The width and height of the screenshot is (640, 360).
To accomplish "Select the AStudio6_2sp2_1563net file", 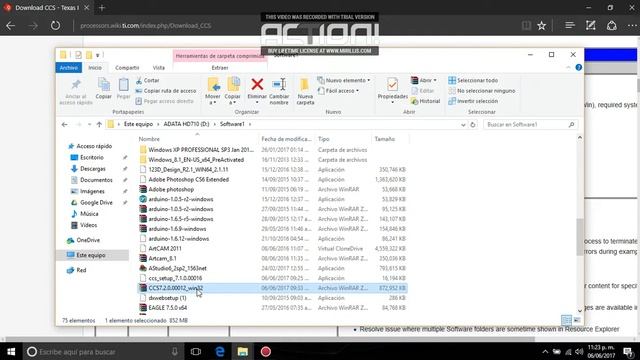I will coord(177,268).
